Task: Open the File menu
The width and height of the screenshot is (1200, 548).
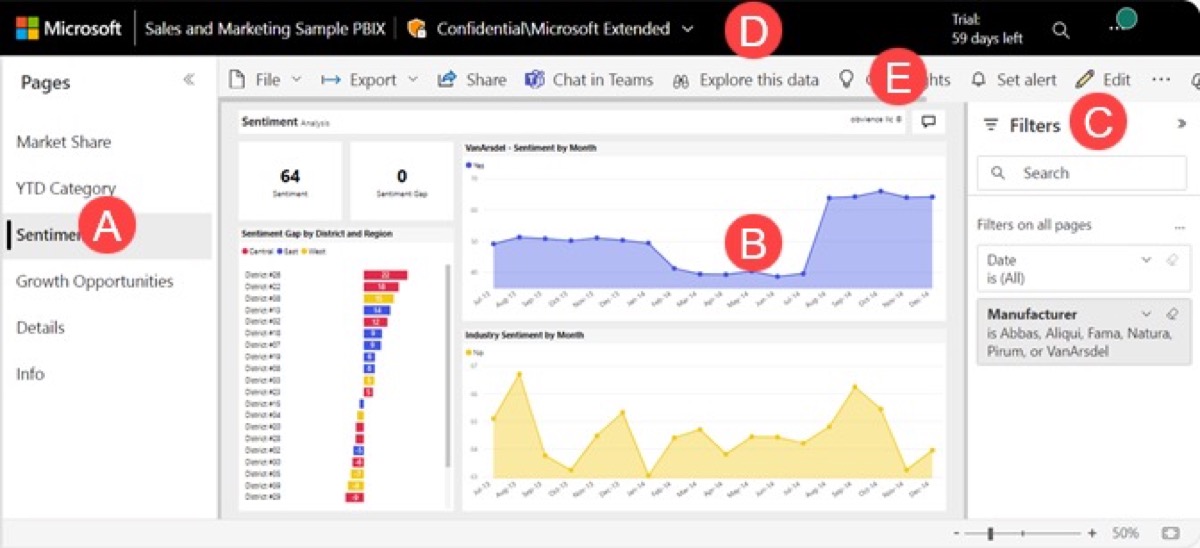Action: 265,80
